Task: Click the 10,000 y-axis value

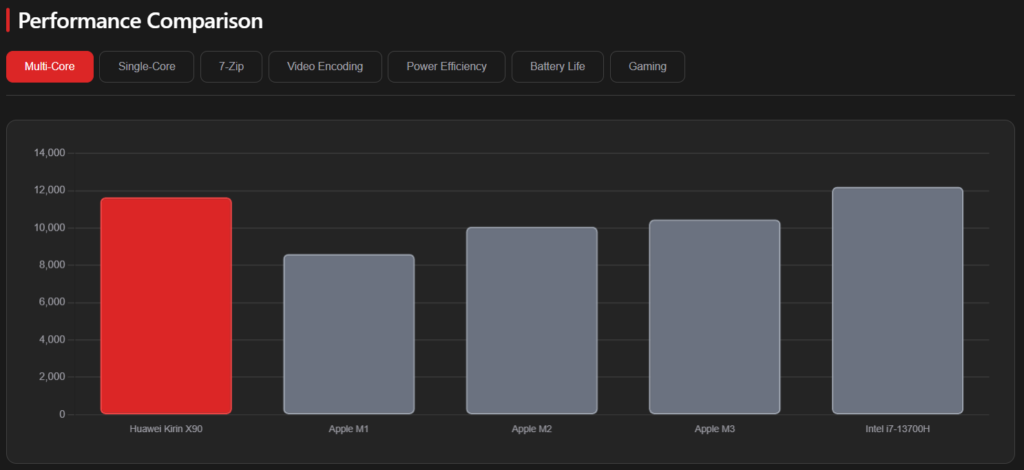Action: pos(50,228)
